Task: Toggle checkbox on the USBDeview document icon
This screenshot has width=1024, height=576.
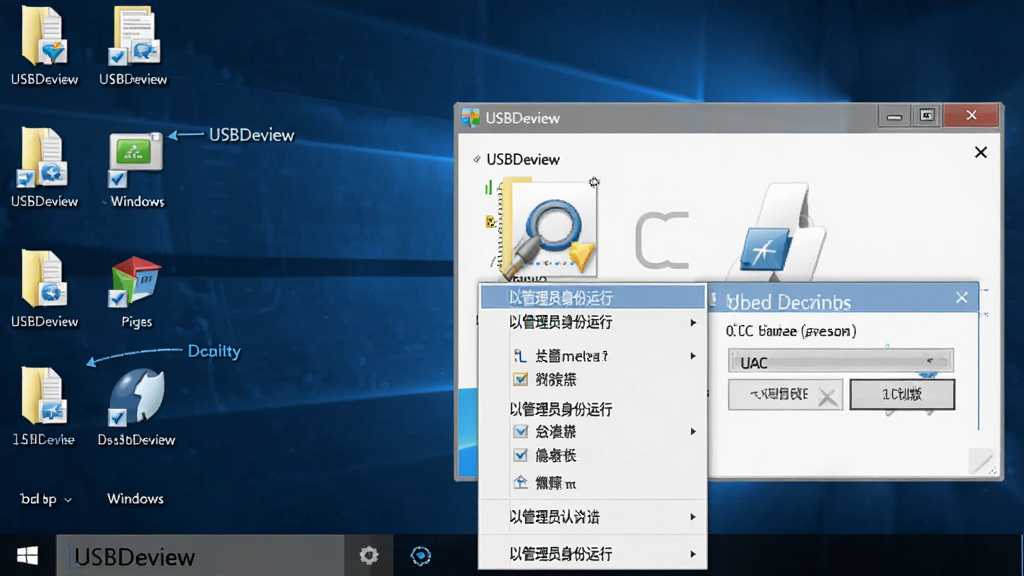Action: coord(118,57)
